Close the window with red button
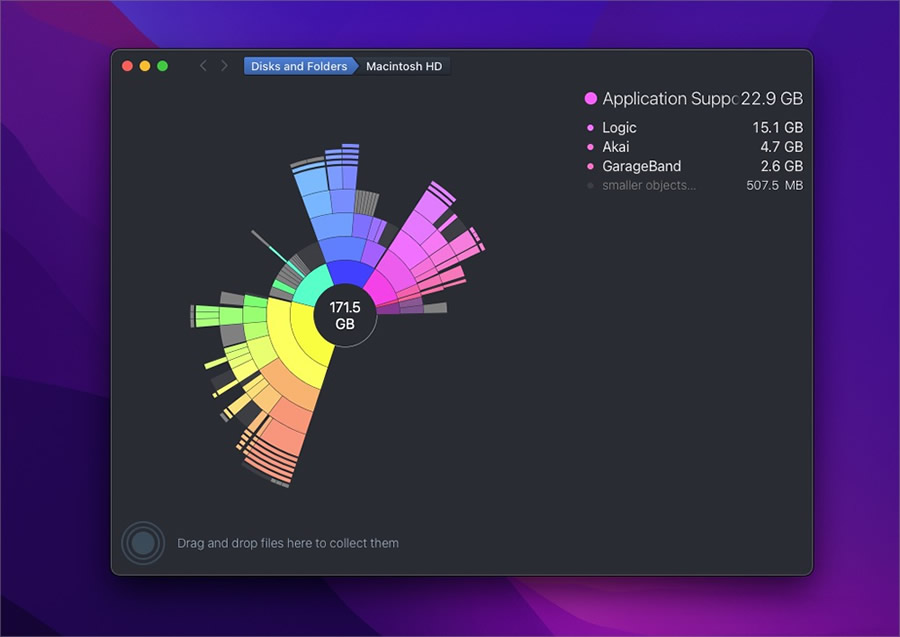 click(127, 66)
